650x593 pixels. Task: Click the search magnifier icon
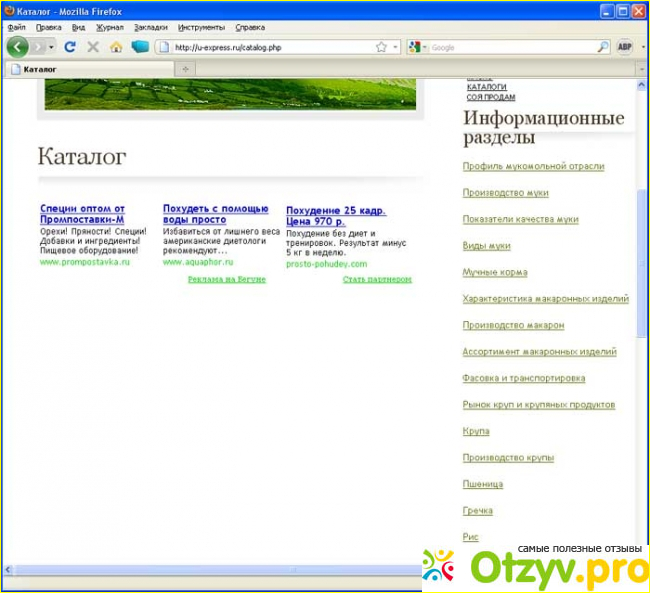pyautogui.click(x=603, y=47)
